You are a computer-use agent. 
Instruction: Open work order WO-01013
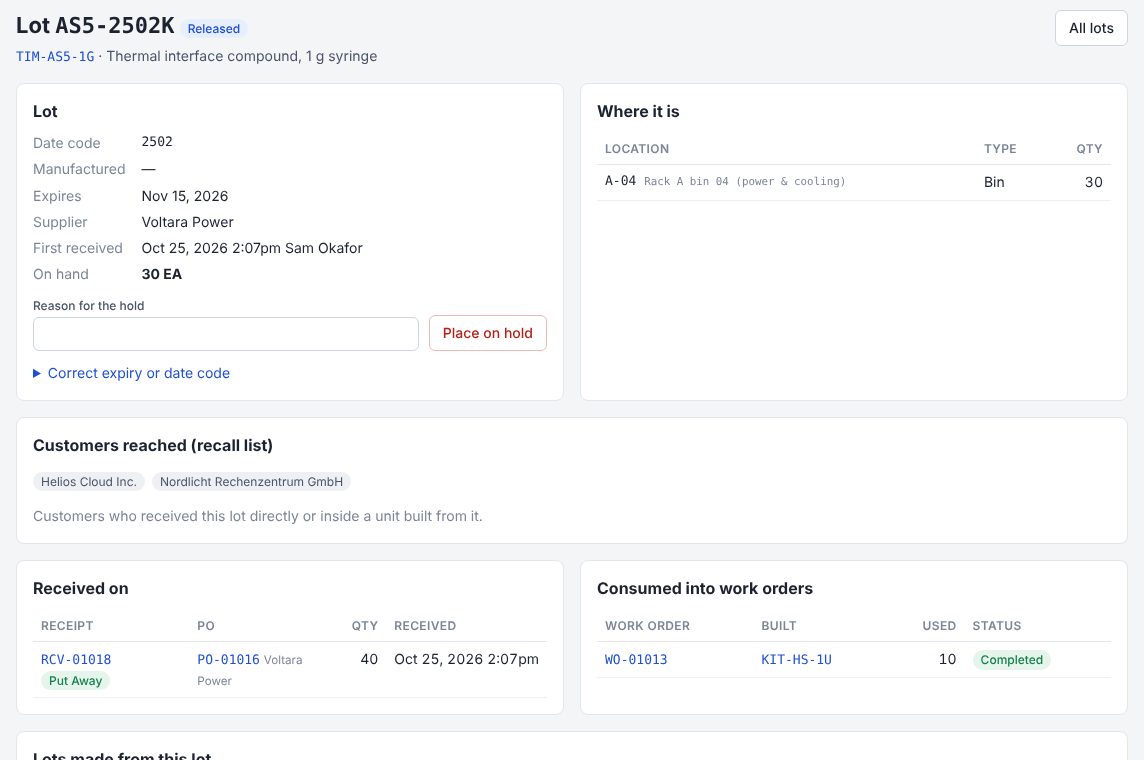636,659
